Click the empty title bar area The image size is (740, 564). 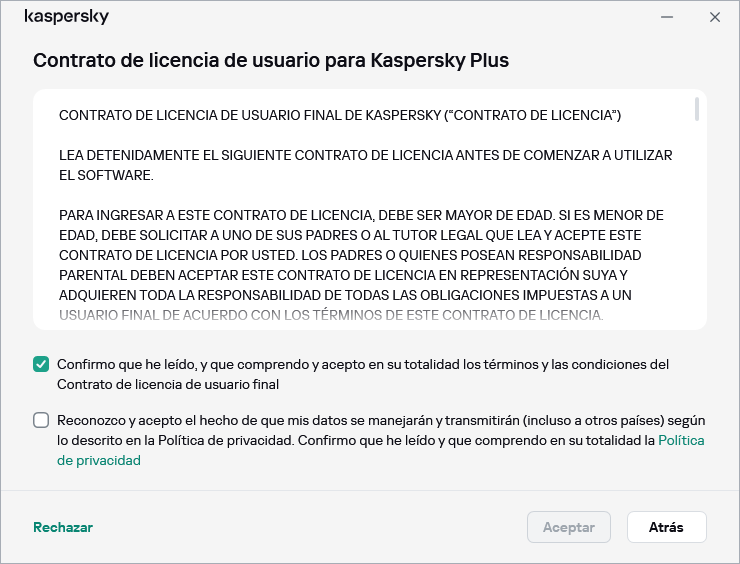pyautogui.click(x=380, y=17)
